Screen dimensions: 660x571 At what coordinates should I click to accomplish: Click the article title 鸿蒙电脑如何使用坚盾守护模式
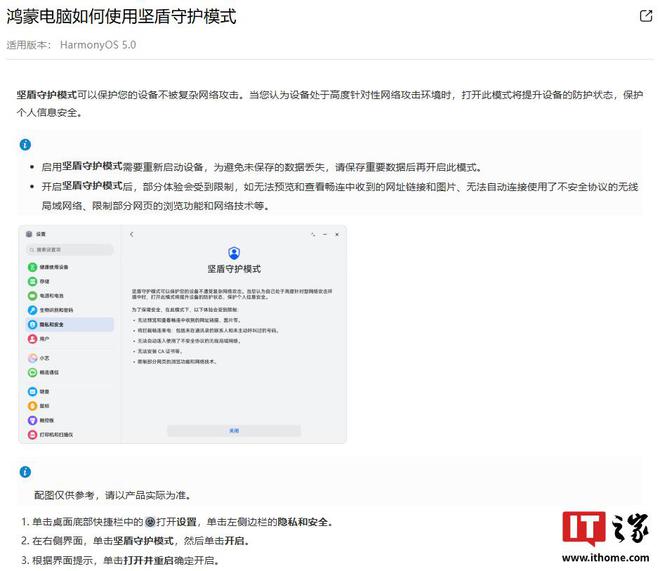pos(121,16)
